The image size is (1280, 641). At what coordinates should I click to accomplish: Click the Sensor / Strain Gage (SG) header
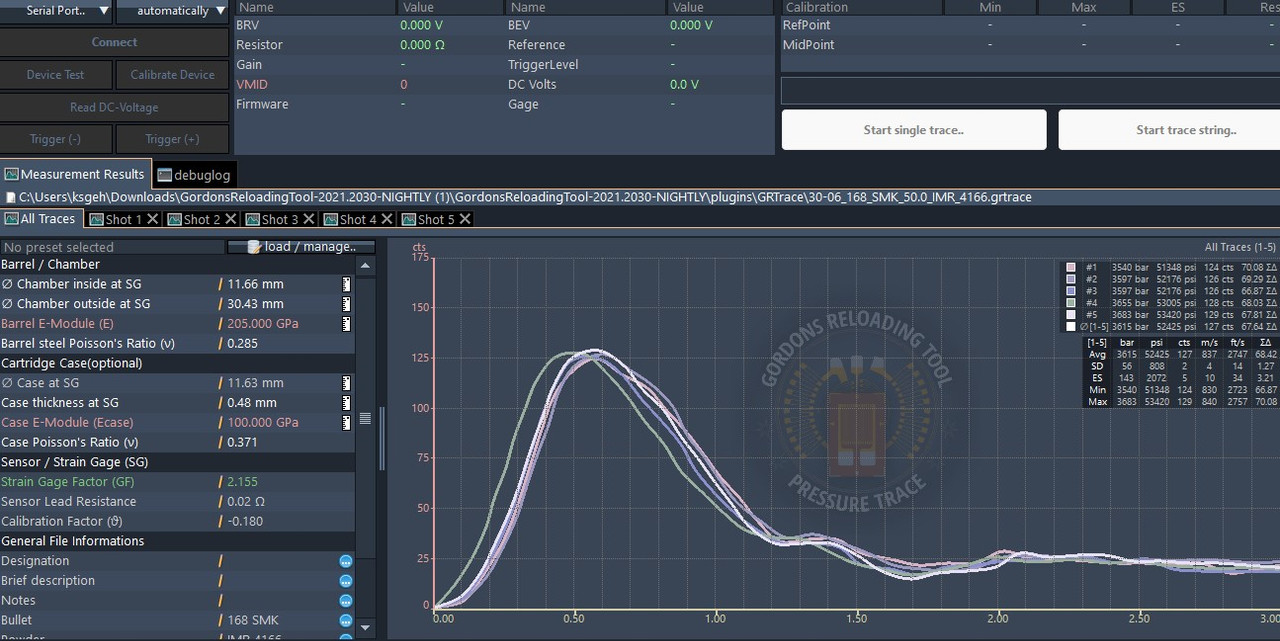177,463
